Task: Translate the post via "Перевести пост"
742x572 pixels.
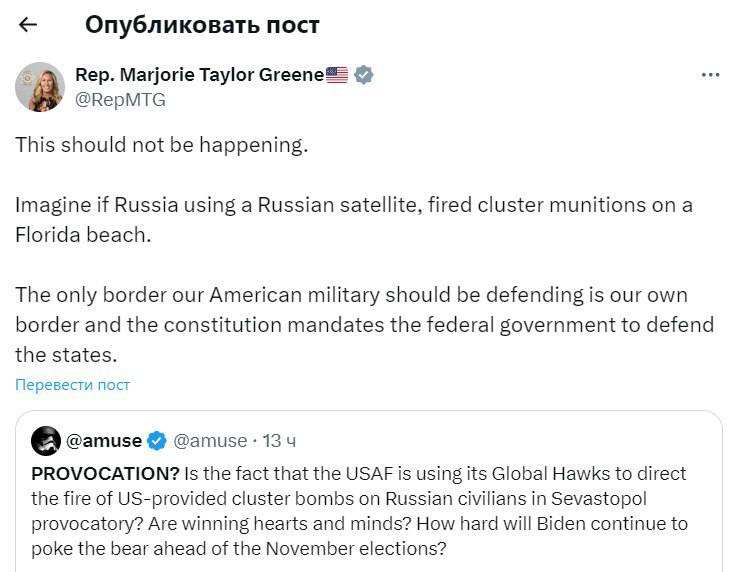Action: (x=72, y=385)
